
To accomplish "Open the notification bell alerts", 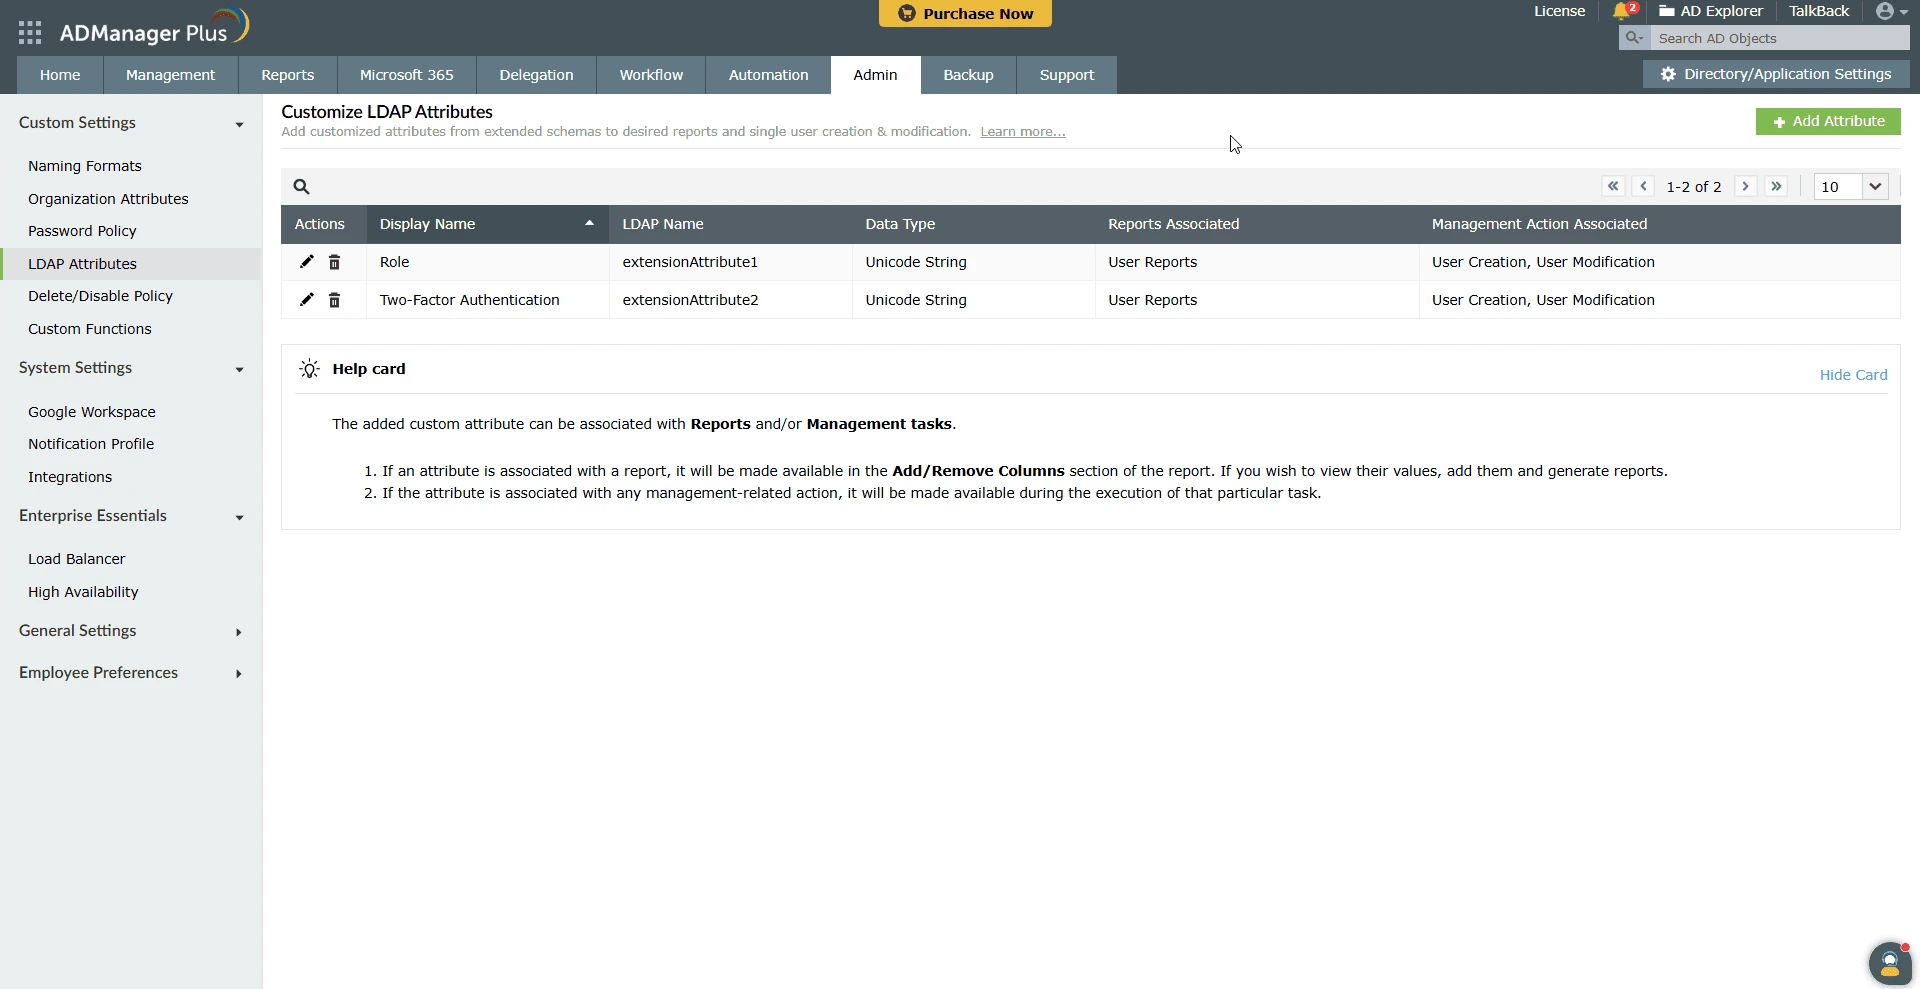I will 1623,11.
